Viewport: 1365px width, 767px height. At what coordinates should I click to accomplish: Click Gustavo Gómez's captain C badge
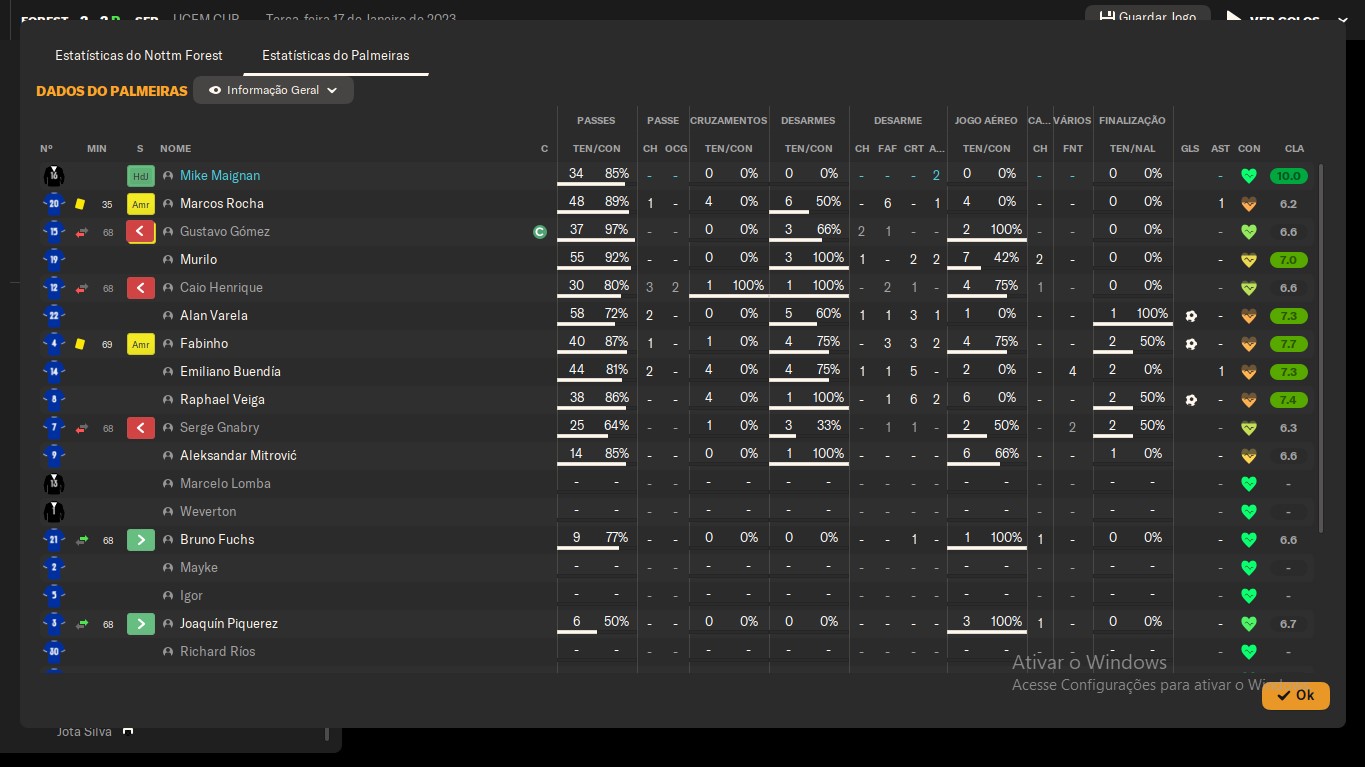540,232
